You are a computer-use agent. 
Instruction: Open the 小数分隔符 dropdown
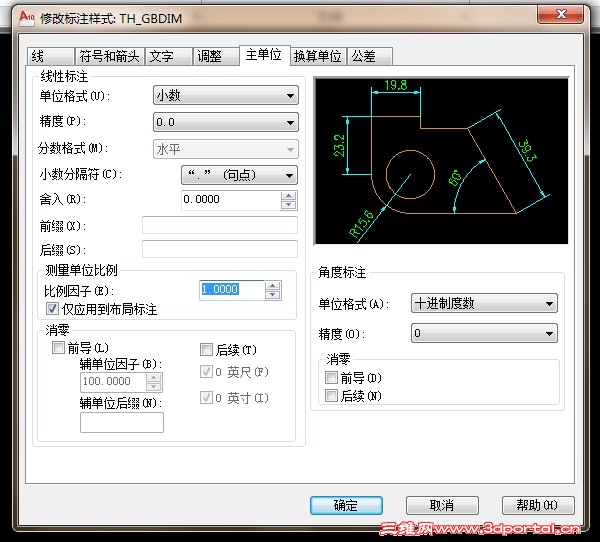point(239,175)
